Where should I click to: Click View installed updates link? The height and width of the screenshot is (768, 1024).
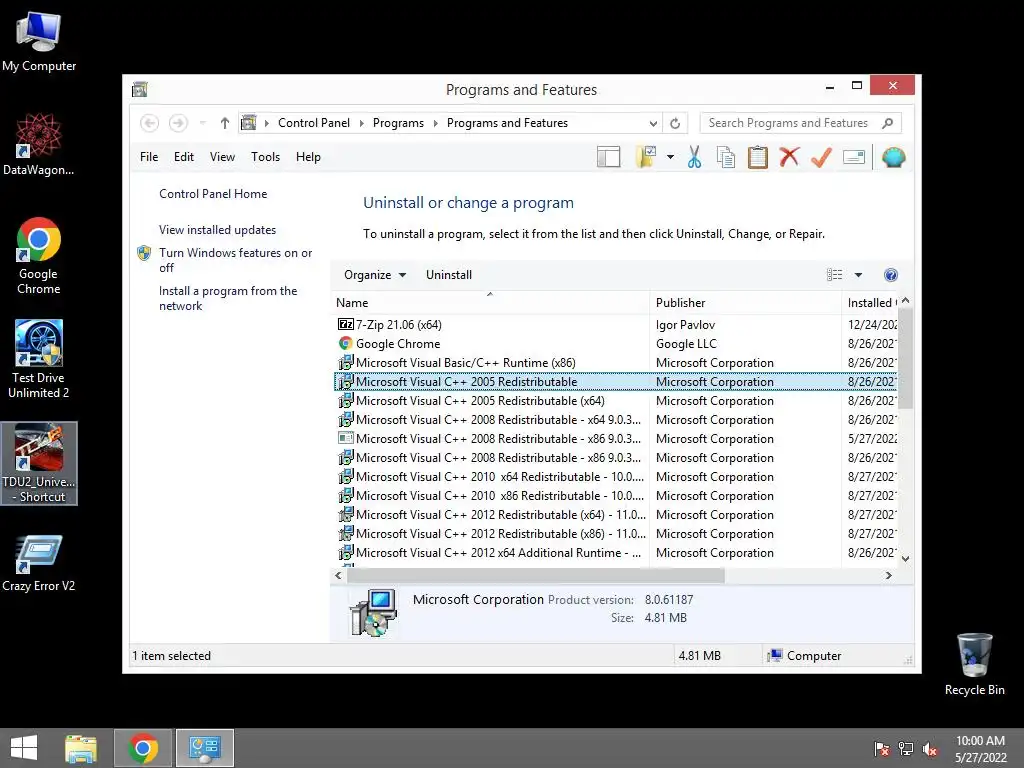217,230
